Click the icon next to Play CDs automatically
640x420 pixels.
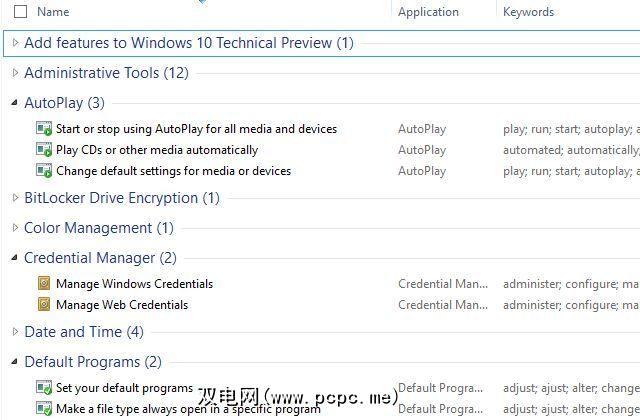pos(44,150)
